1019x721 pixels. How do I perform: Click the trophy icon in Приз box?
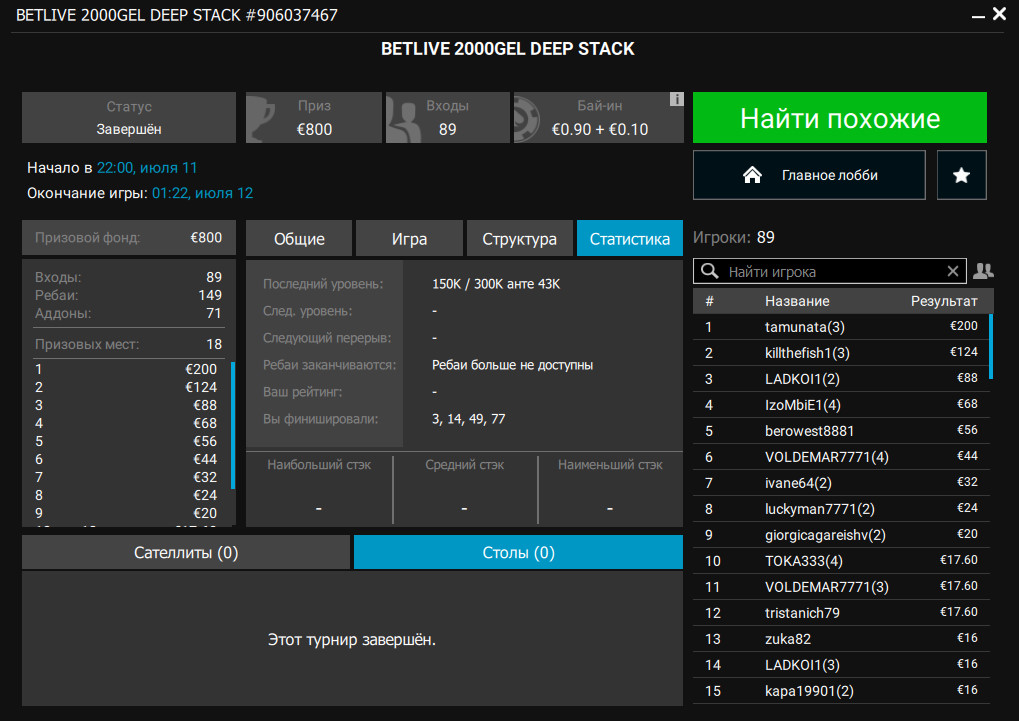point(262,117)
